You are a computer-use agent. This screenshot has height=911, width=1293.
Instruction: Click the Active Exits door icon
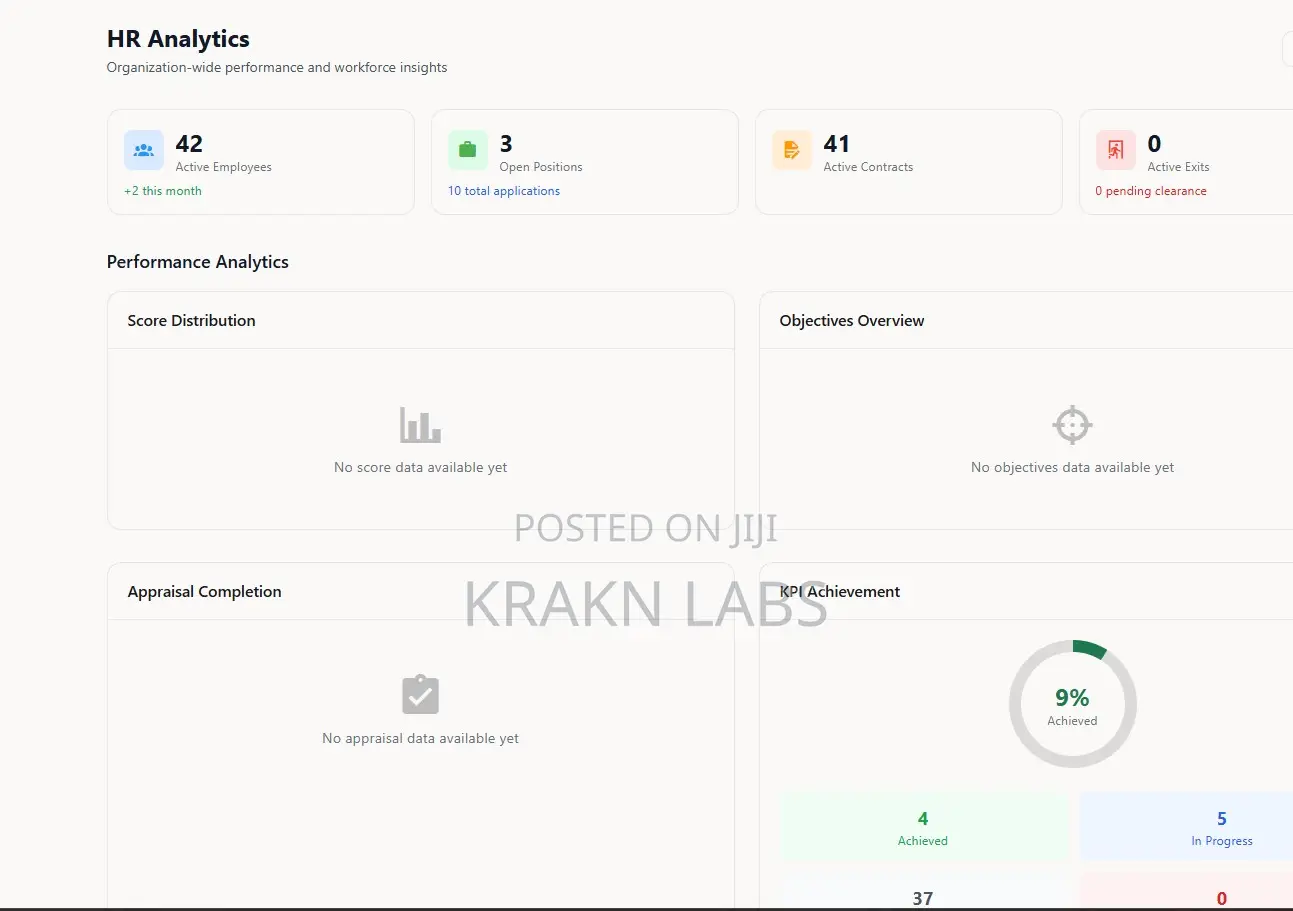1116,150
